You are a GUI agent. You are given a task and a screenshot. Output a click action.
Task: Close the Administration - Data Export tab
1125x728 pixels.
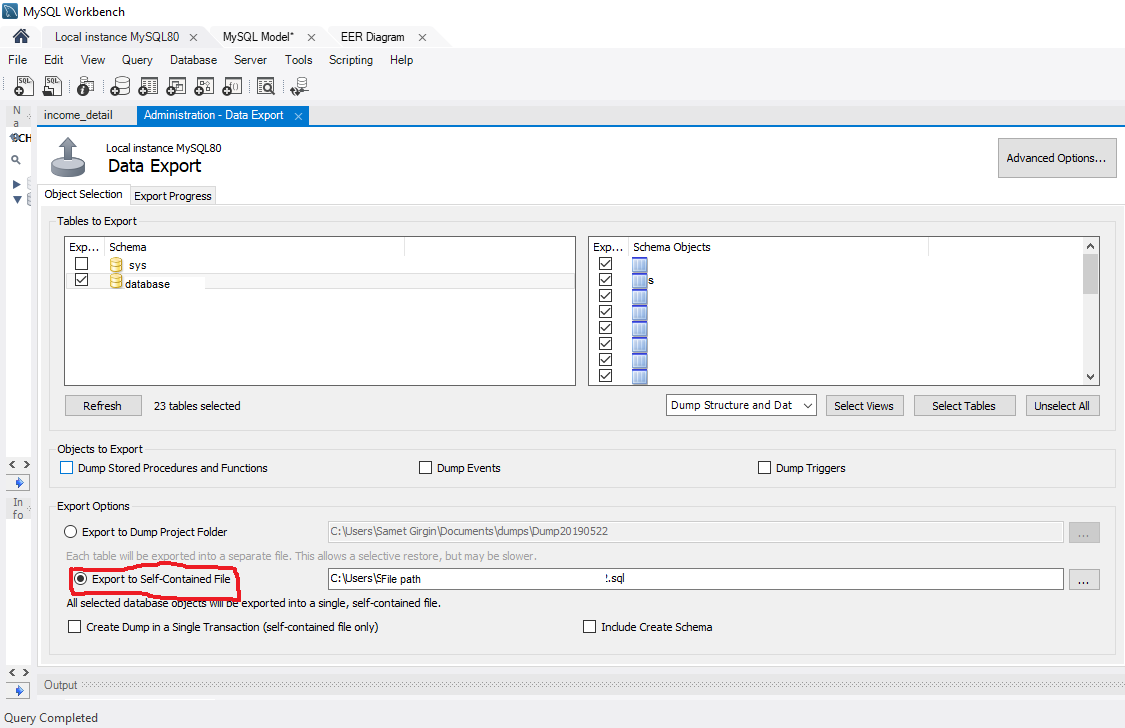click(x=298, y=116)
